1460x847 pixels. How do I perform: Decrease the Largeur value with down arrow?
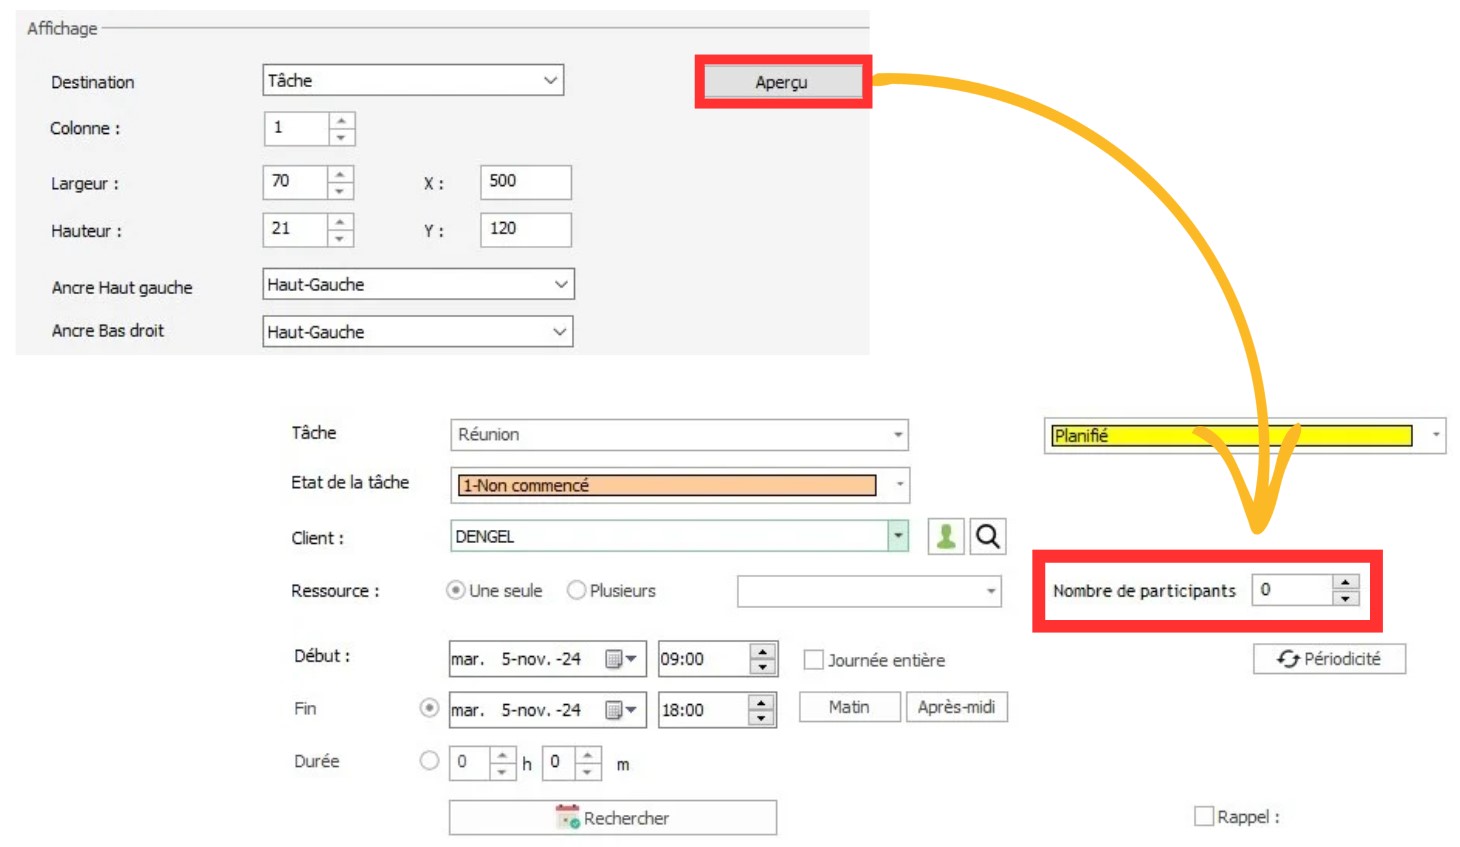click(340, 191)
